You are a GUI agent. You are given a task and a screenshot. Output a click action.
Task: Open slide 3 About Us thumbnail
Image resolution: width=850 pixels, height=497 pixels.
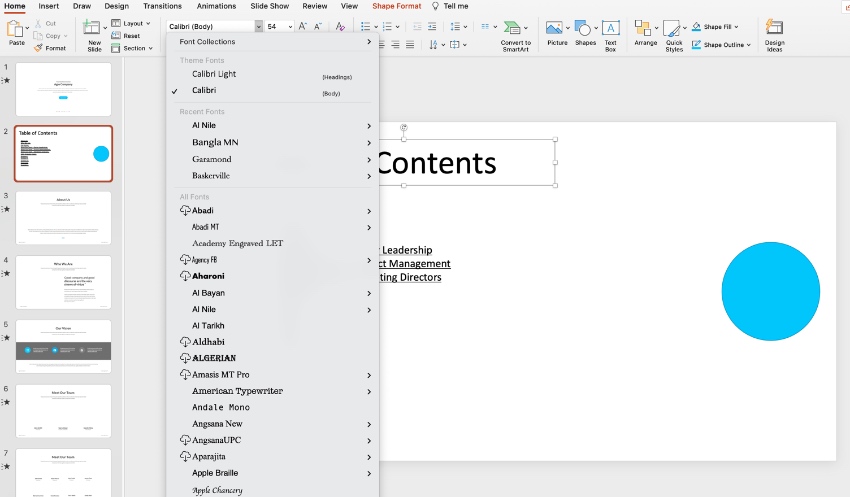(63, 218)
